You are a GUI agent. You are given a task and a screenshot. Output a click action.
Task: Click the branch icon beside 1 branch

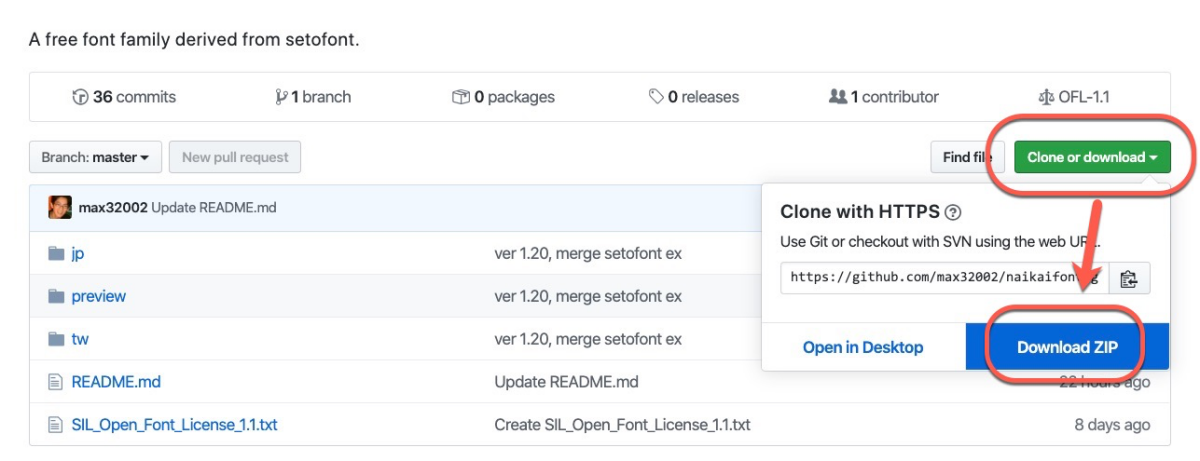(281, 97)
